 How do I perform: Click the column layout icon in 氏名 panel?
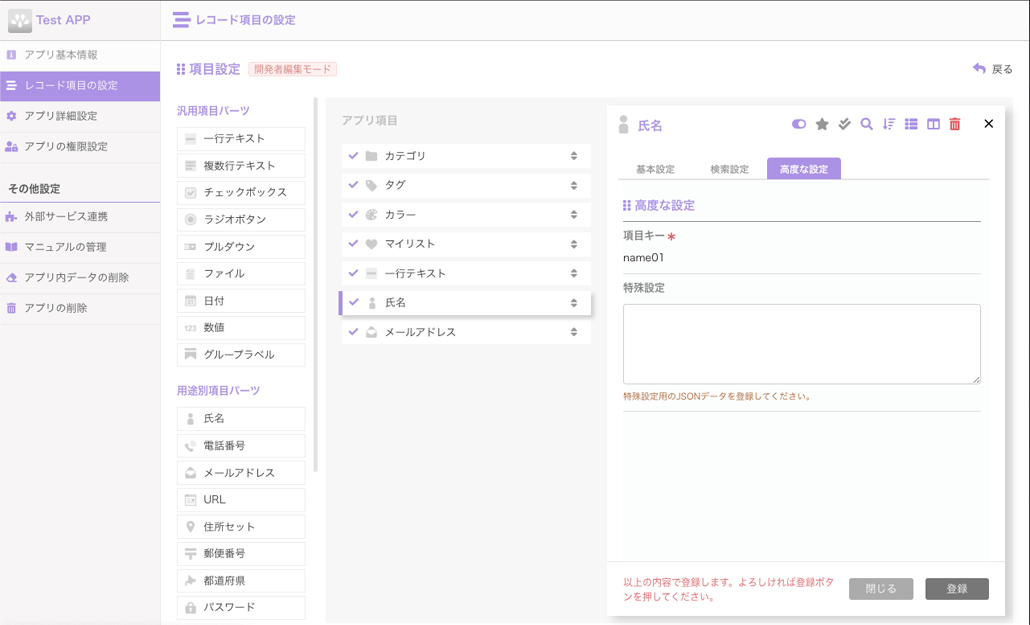coord(933,124)
